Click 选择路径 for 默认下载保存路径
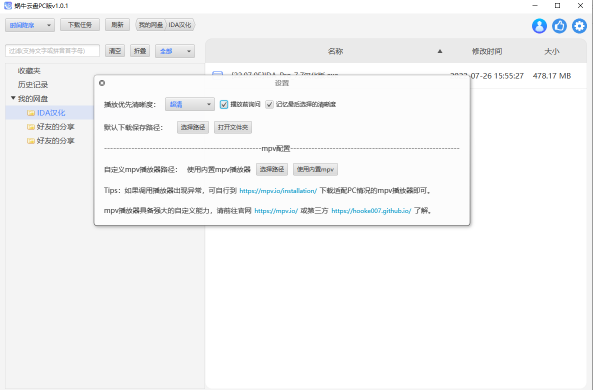 (x=193, y=127)
